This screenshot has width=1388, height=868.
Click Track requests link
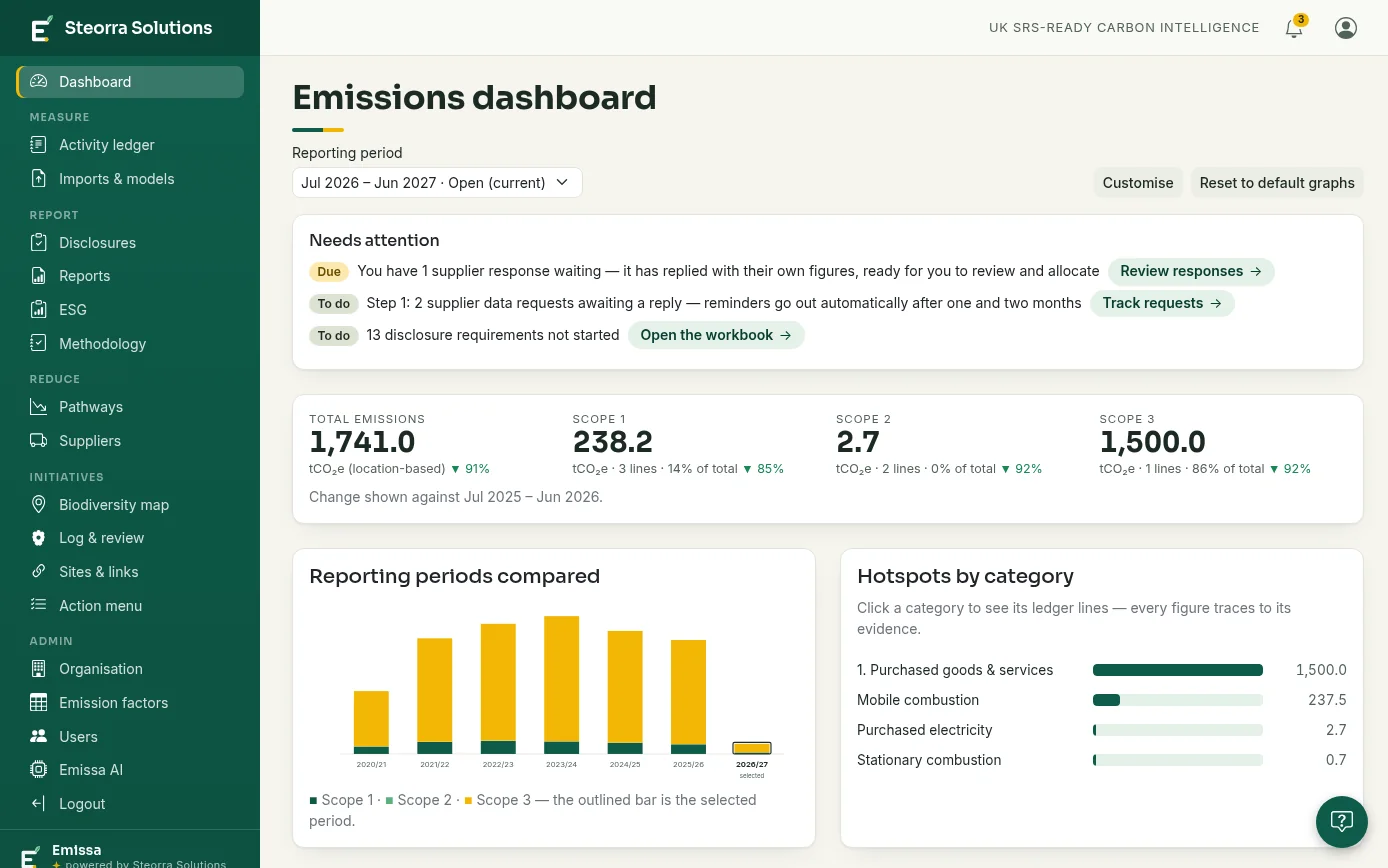click(1162, 303)
